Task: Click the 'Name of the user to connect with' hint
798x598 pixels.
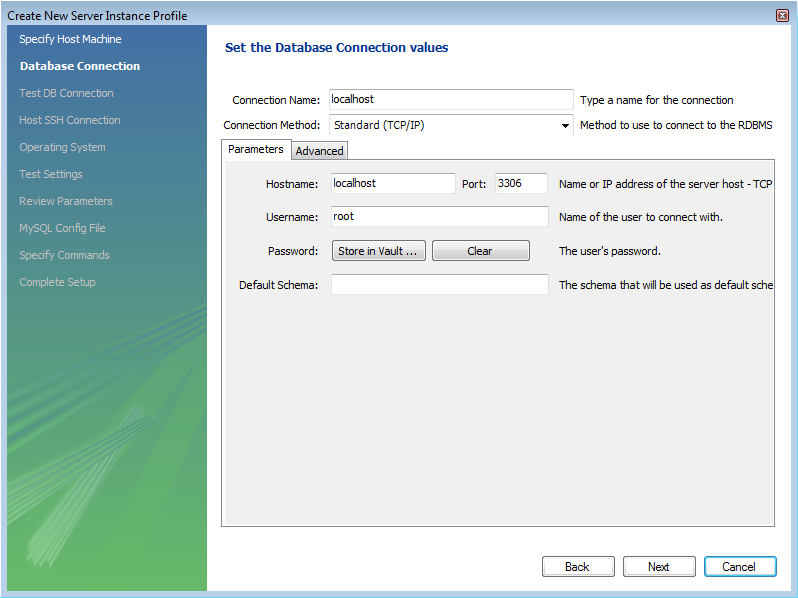Action: 641,217
